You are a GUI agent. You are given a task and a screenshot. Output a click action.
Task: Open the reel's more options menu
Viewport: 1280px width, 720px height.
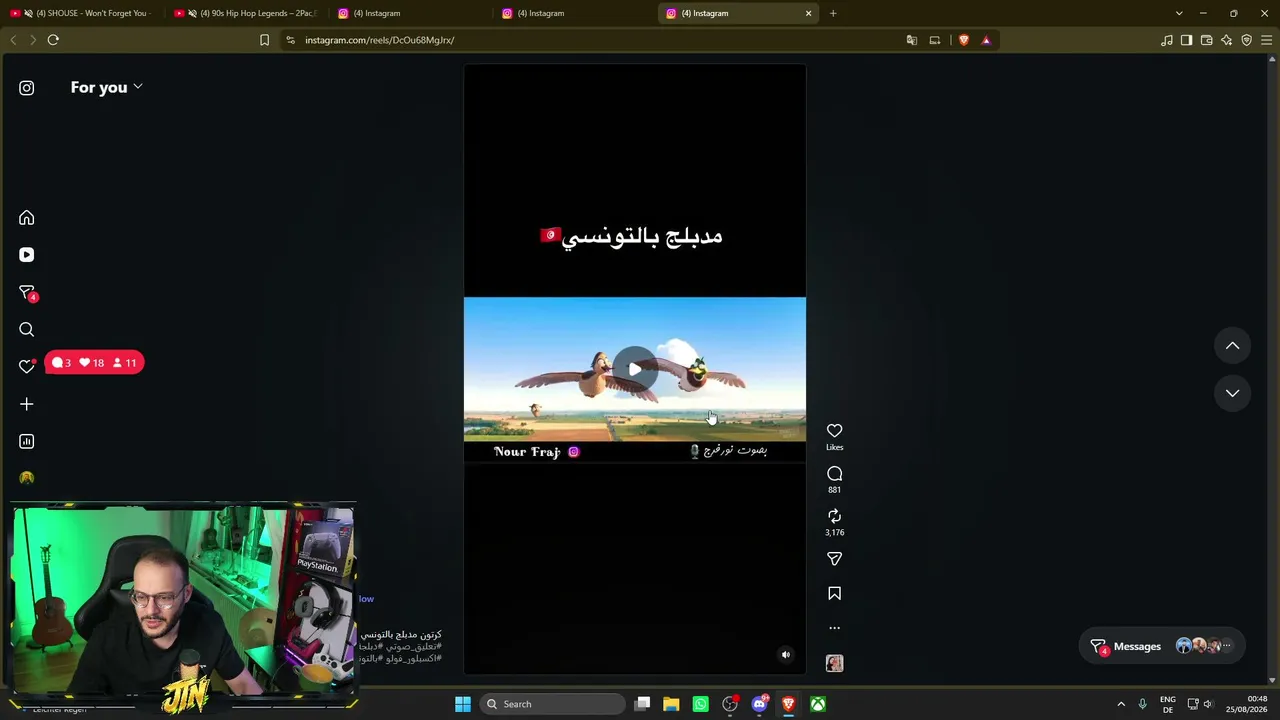click(x=835, y=628)
